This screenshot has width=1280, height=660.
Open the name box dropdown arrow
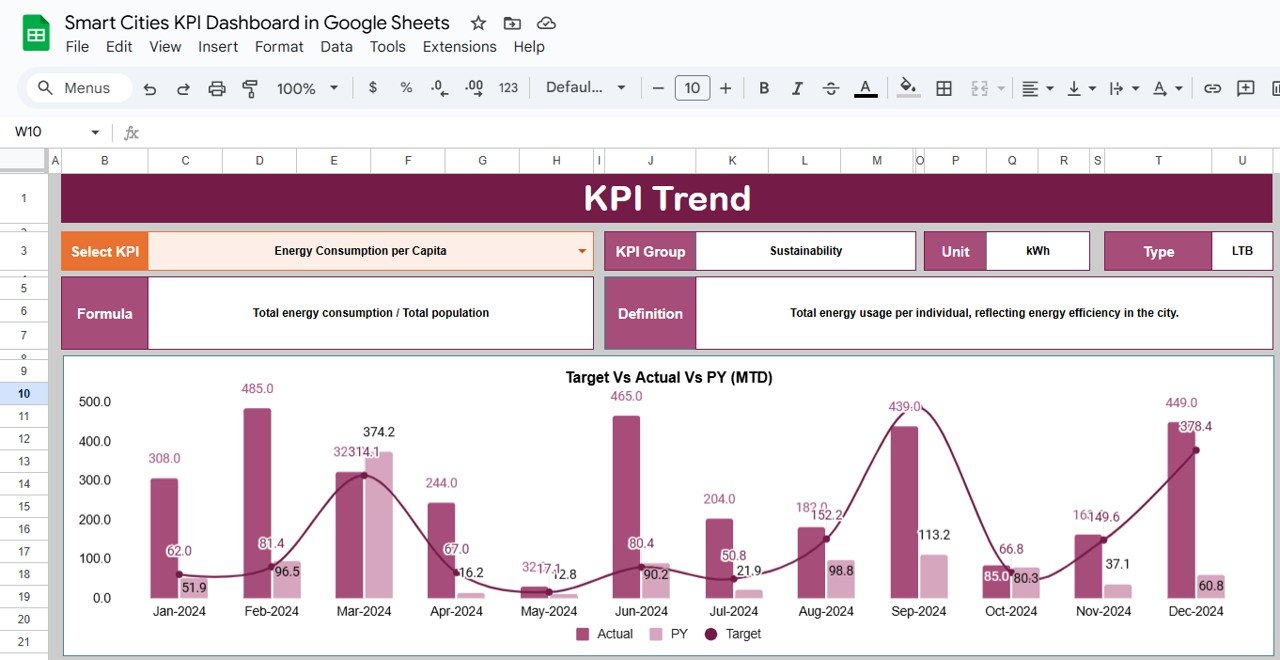(95, 132)
